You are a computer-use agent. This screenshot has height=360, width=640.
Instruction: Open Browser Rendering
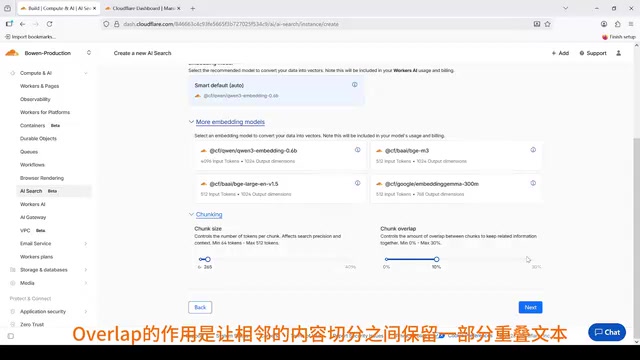pyautogui.click(x=42, y=178)
